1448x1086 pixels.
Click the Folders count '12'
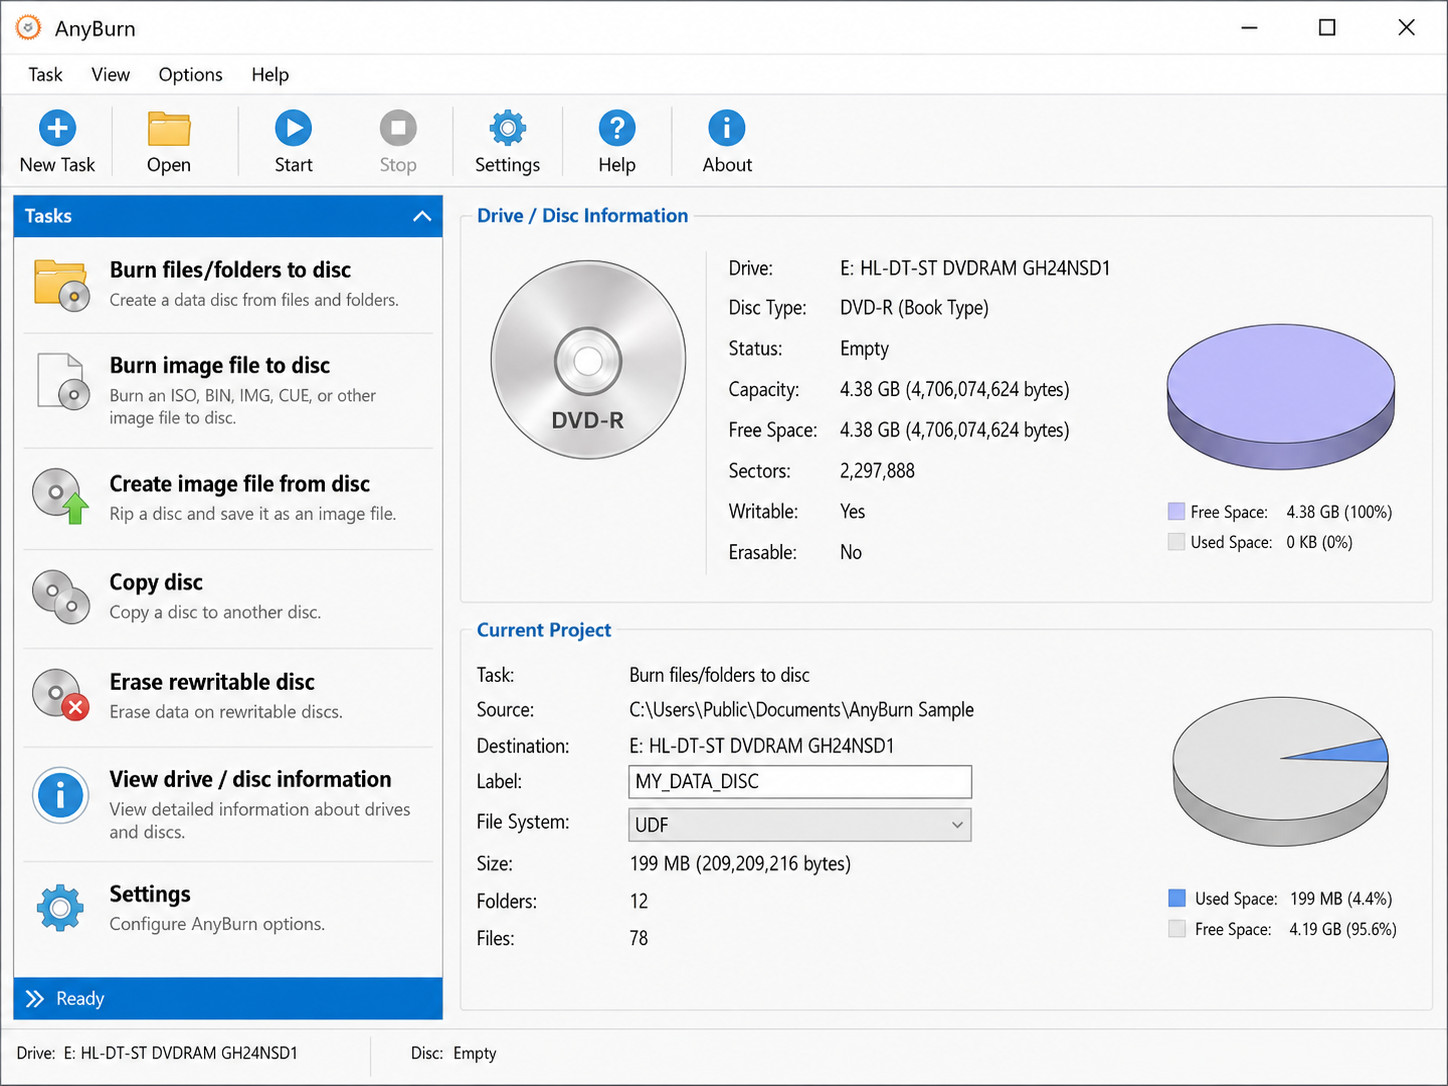(x=639, y=901)
